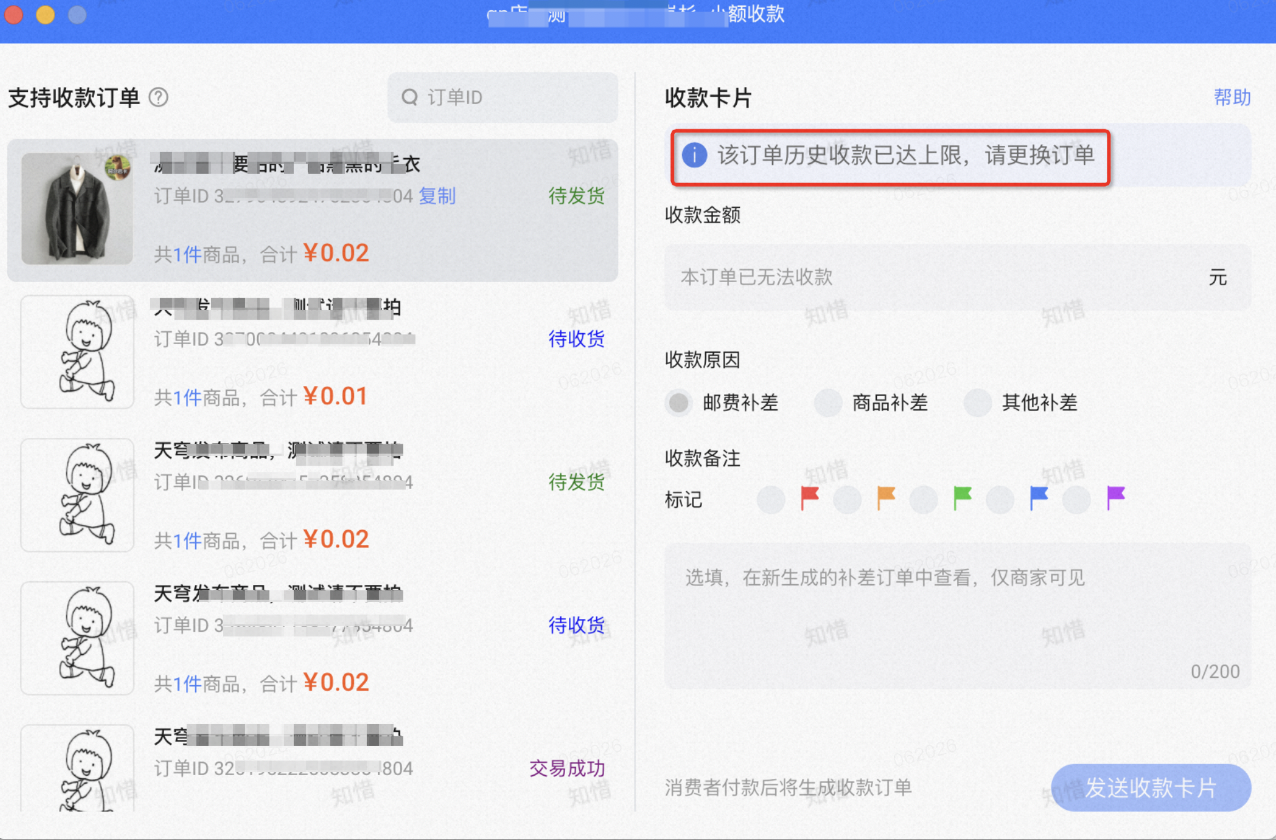
Task: Select the orange flag marker
Action: 886,497
